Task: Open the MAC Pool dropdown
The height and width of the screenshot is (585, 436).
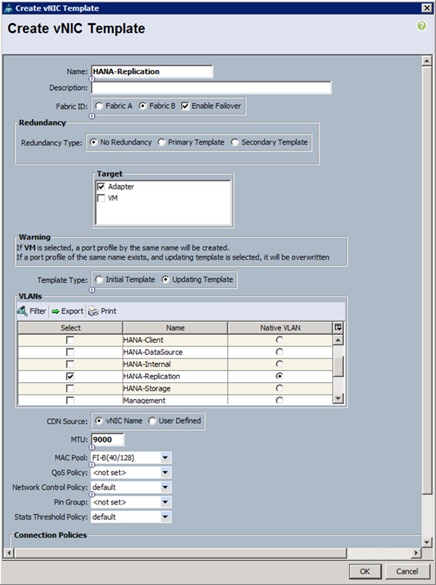Action: [x=166, y=458]
